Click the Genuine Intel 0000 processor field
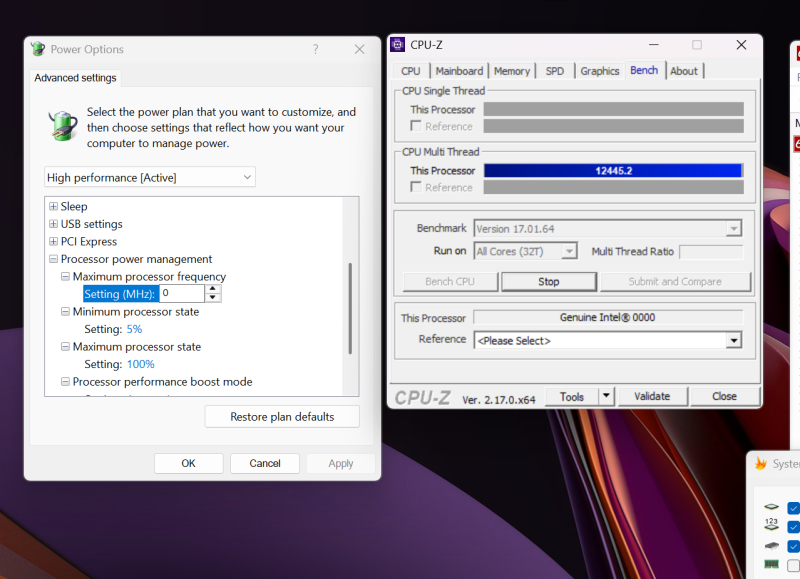Image resolution: width=800 pixels, height=579 pixels. tap(608, 317)
